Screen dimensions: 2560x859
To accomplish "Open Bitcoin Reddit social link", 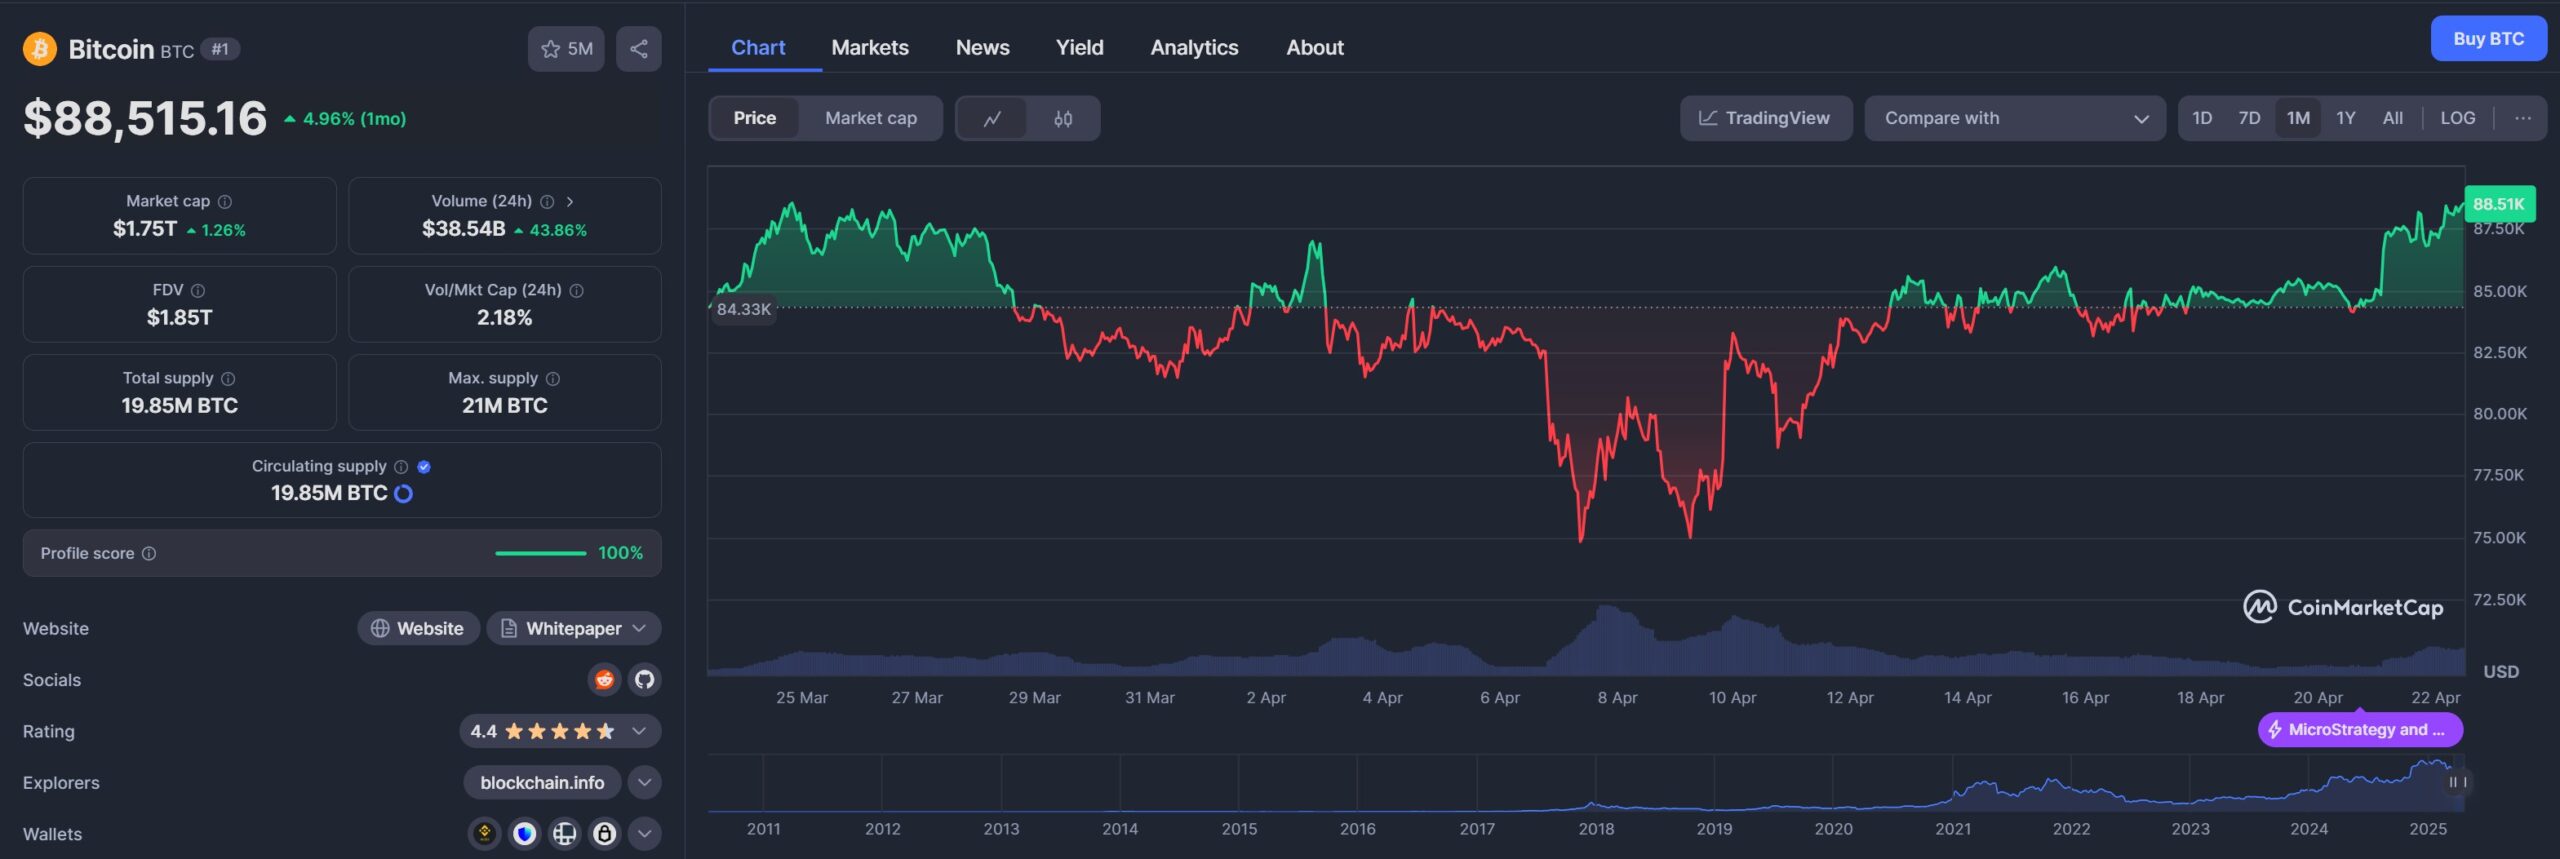I will (604, 680).
